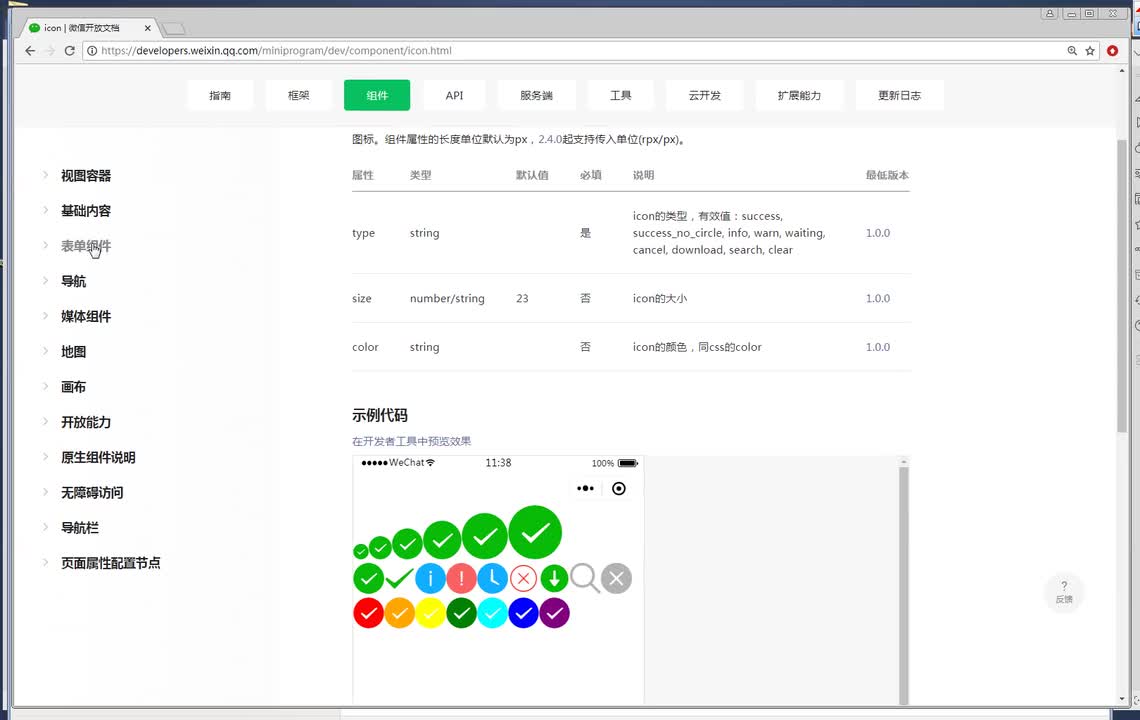Open the 指南 navigation tab
1140x720 pixels.
click(220, 95)
